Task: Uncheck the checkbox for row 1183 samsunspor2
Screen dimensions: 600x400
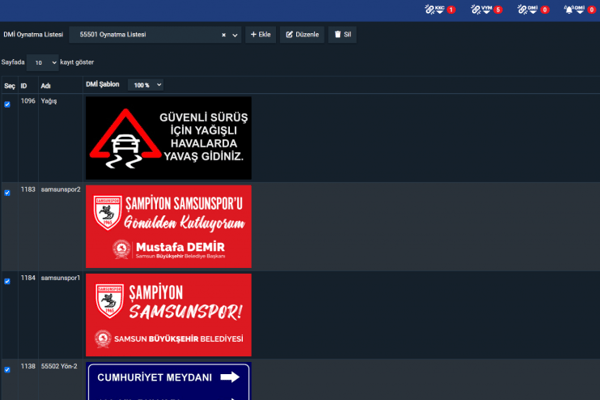Action: coord(7,193)
